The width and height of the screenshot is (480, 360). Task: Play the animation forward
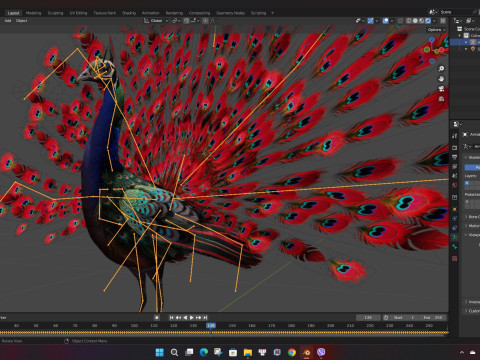[x=192, y=318]
